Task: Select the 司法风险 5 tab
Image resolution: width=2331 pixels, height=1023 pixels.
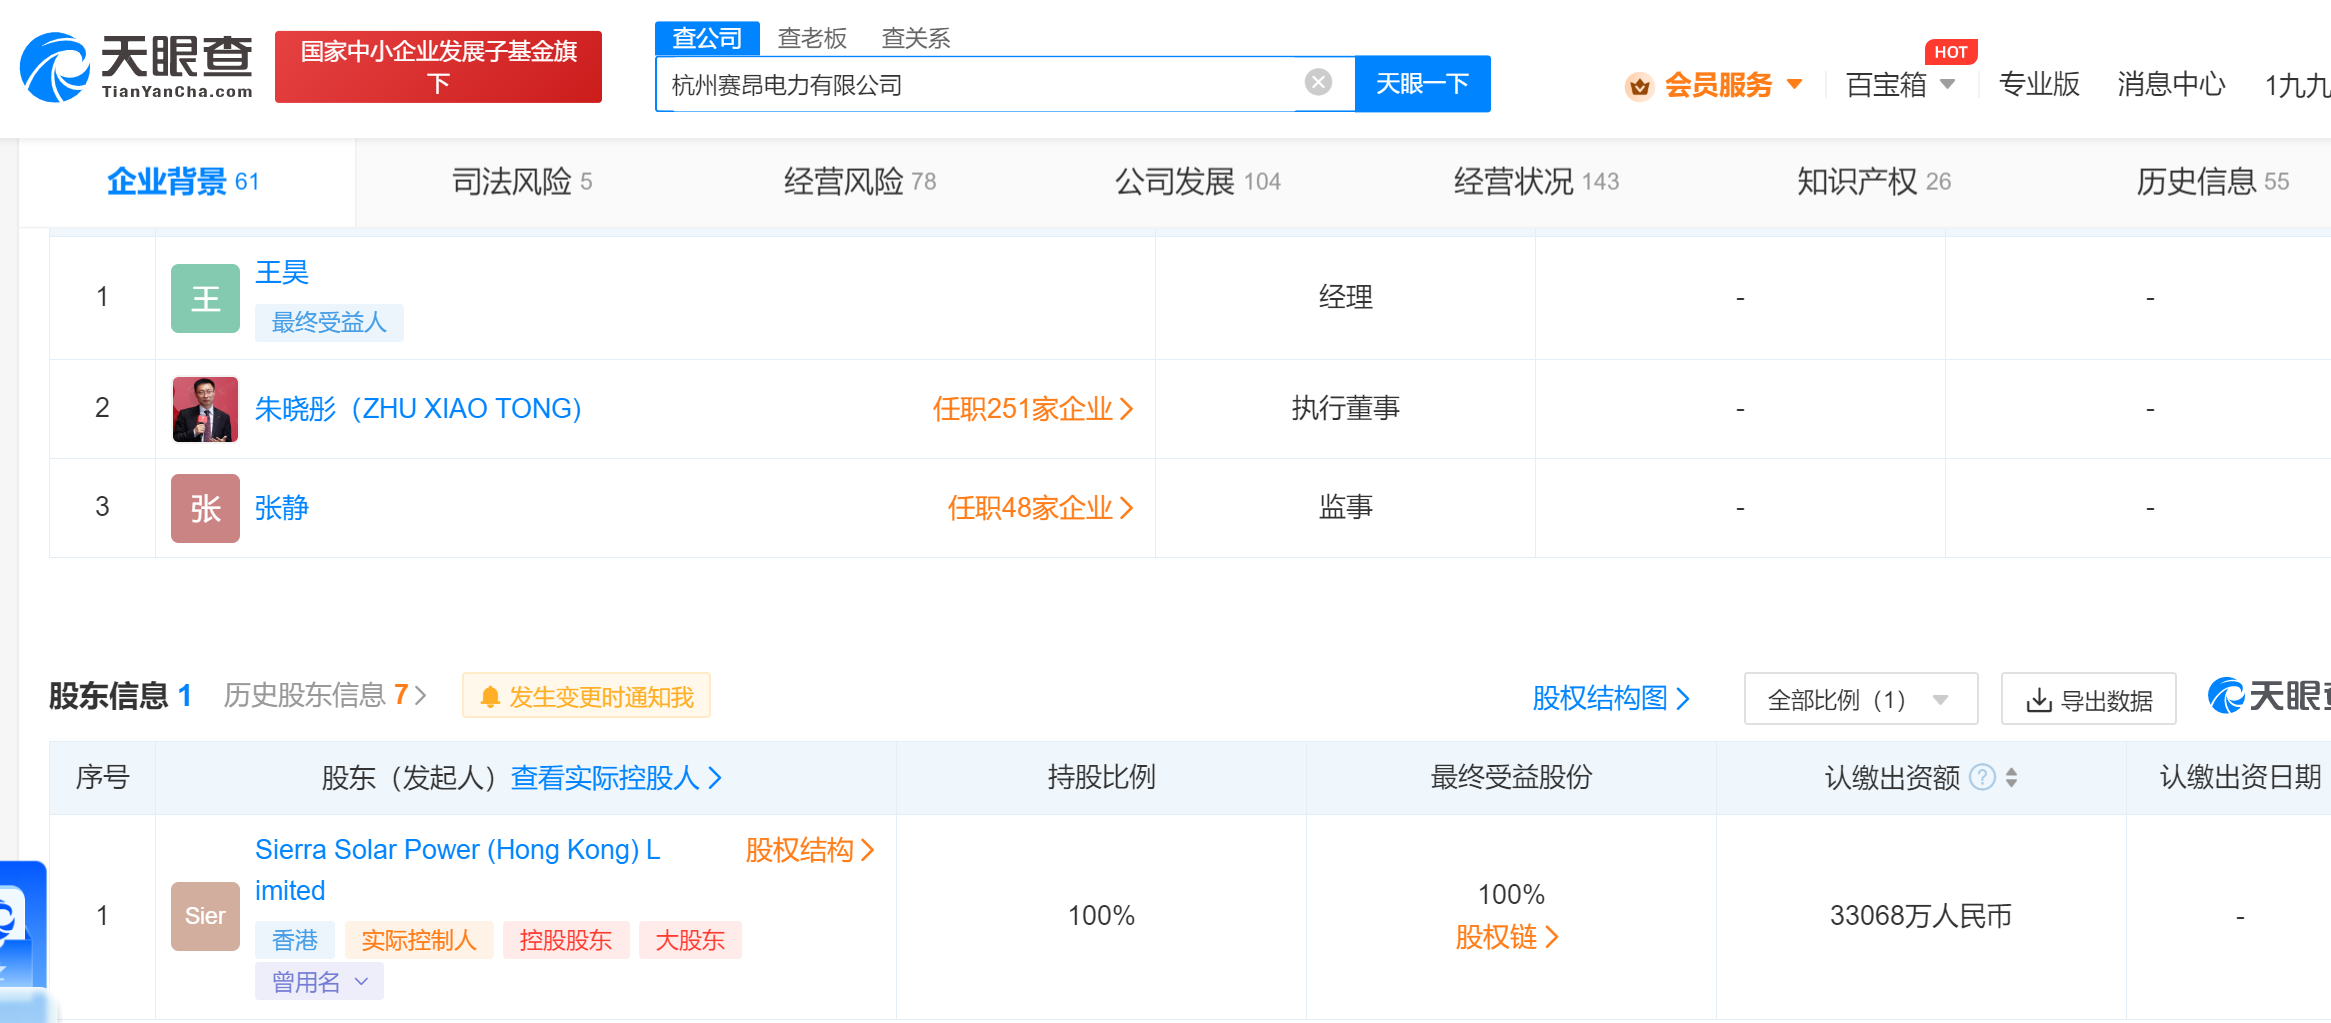Action: (522, 182)
